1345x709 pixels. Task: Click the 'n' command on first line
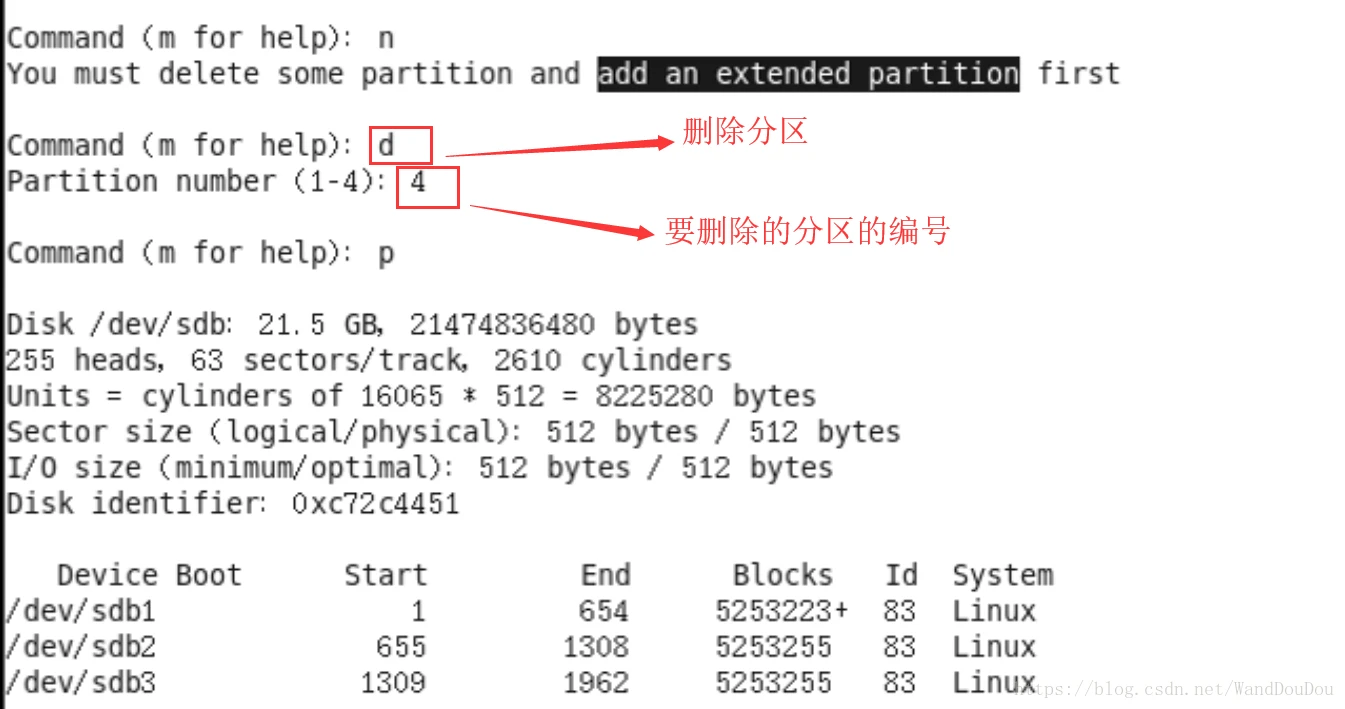[386, 39]
